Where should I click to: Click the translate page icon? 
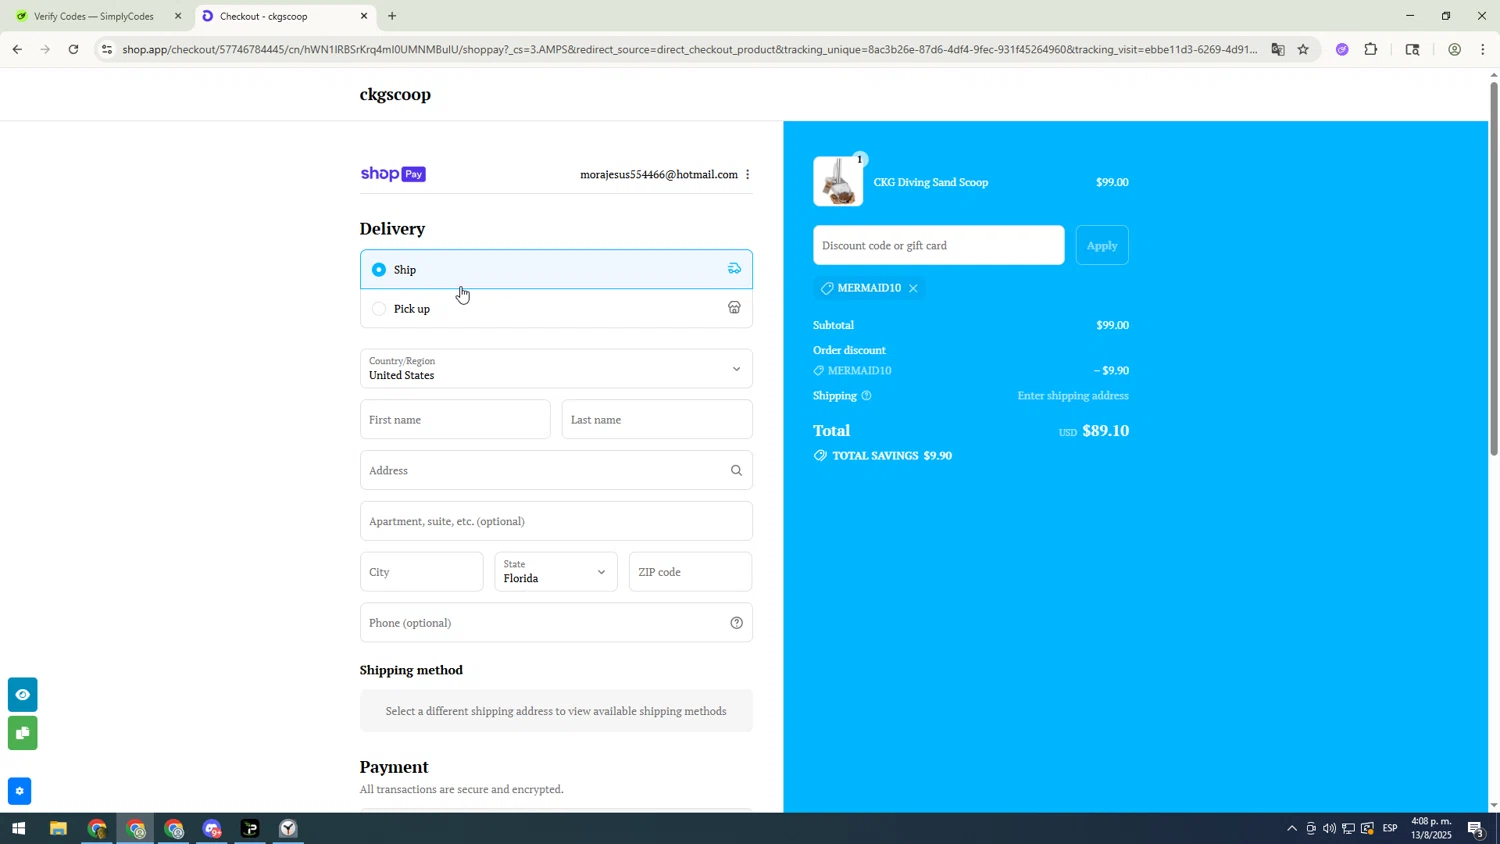pos(1277,50)
